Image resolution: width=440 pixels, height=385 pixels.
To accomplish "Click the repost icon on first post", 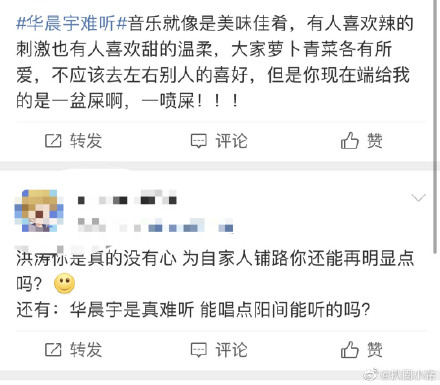I will pos(53,140).
